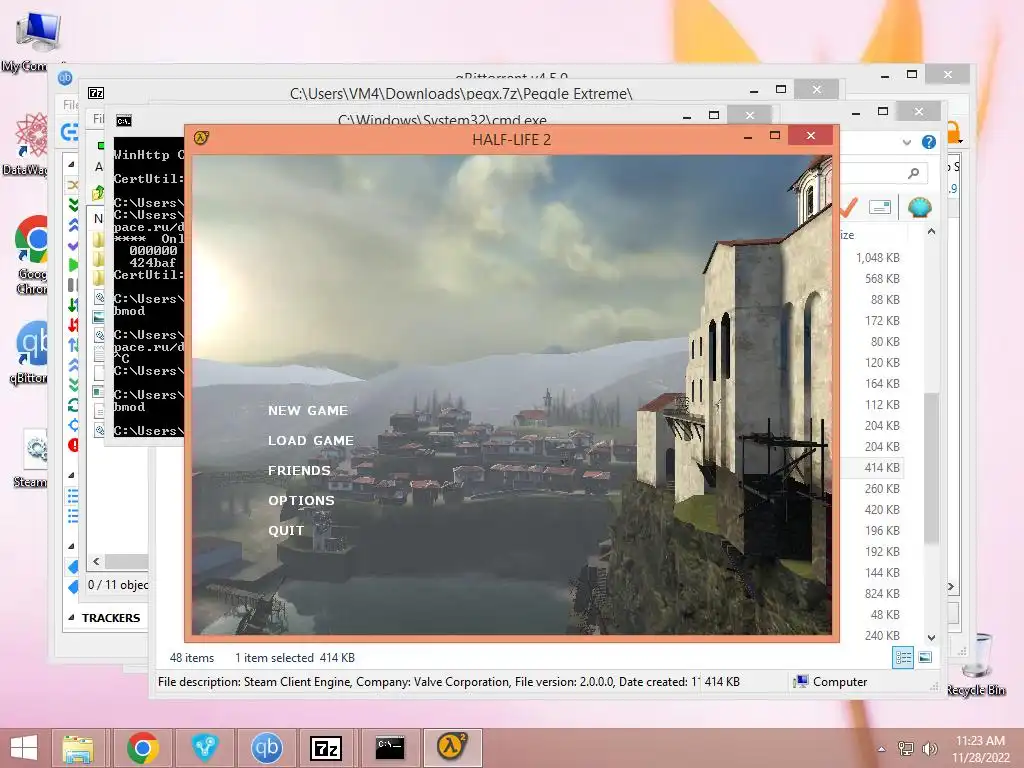Viewport: 1024px width, 768px height.
Task: Start a new game in Half-Life 2
Action: tap(308, 411)
